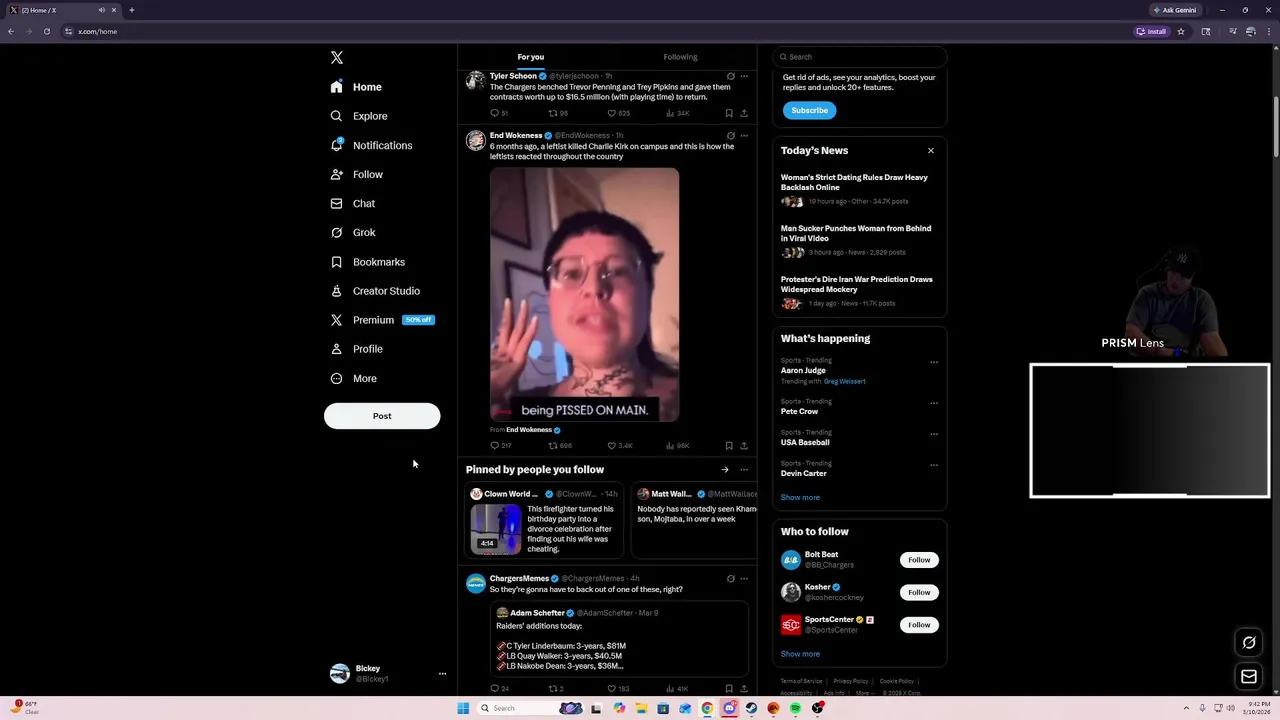This screenshot has height=720, width=1280.
Task: Repost the End Wokeness post
Action: click(560, 446)
